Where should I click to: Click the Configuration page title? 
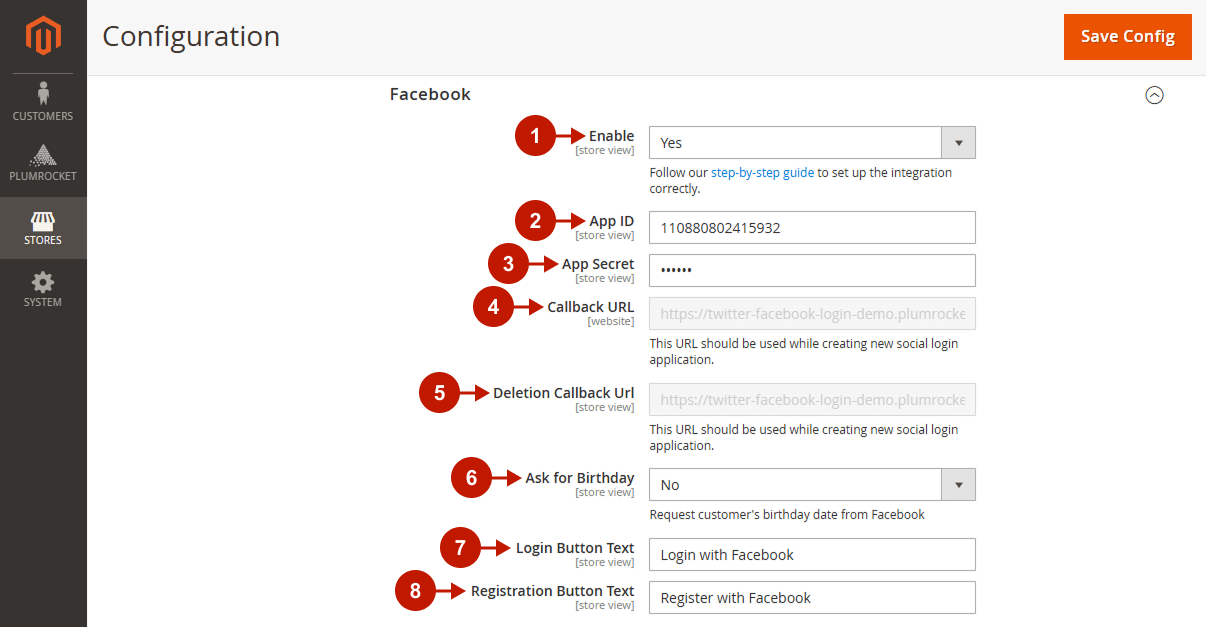[x=191, y=36]
